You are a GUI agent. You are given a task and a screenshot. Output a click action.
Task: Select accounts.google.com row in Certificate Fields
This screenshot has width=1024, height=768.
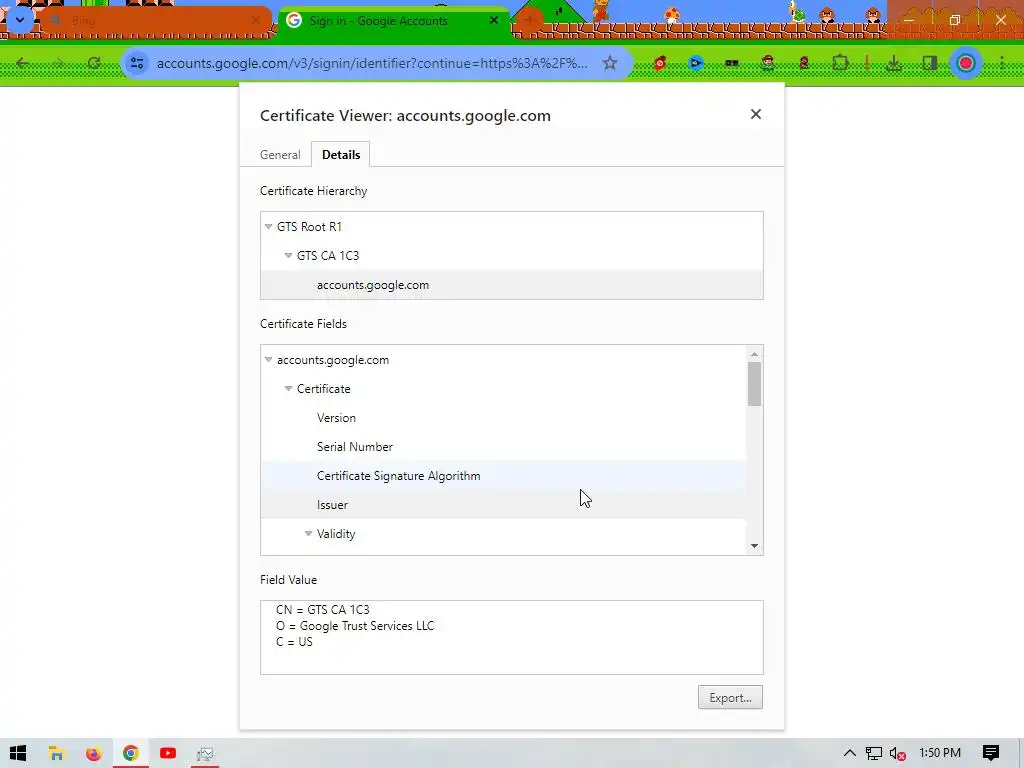coord(503,360)
